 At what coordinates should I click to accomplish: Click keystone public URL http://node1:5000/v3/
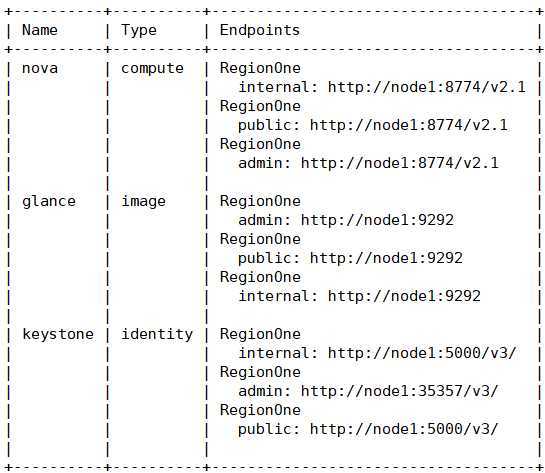[x=404, y=429]
